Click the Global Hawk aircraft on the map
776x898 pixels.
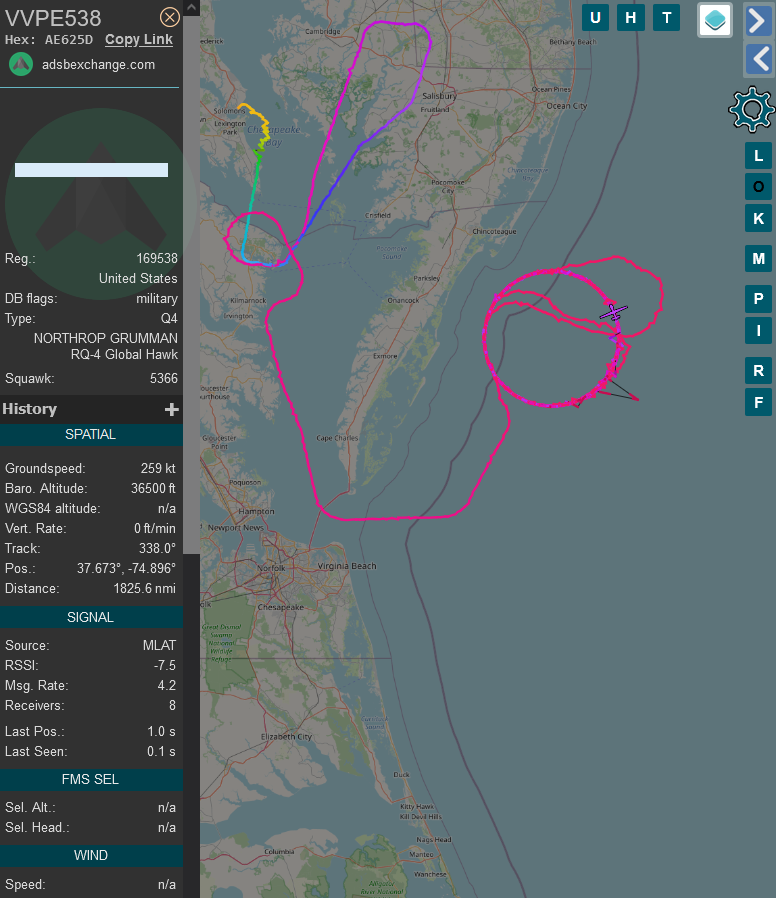pos(613,313)
